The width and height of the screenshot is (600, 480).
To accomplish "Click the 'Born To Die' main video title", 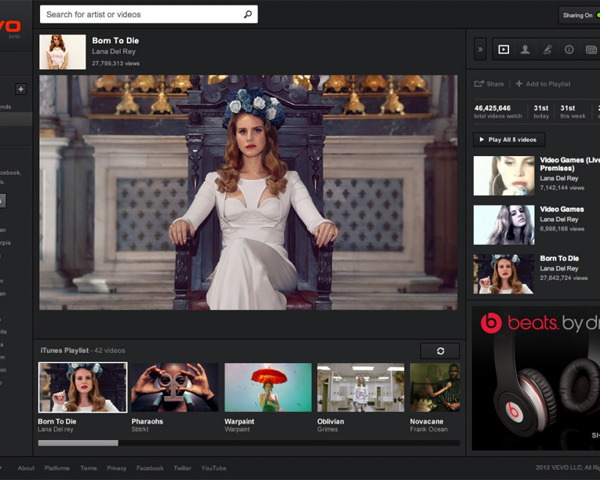I will [x=116, y=41].
